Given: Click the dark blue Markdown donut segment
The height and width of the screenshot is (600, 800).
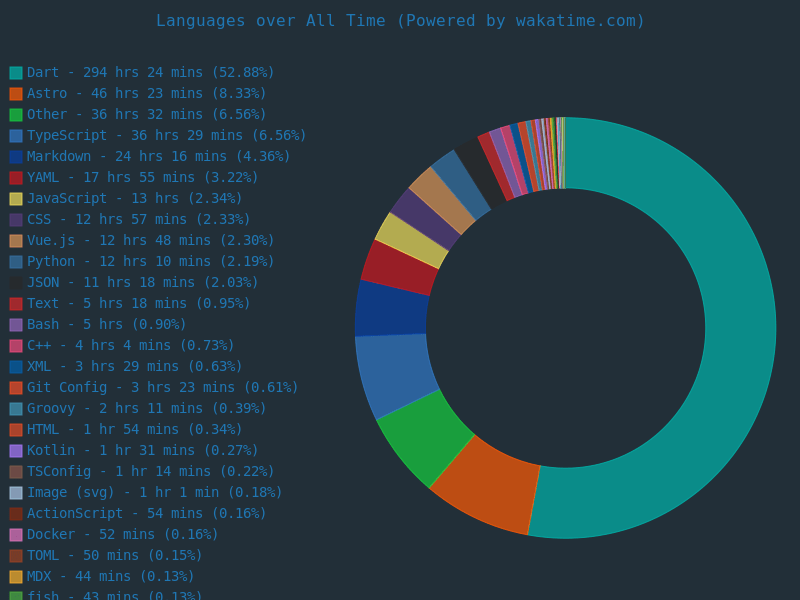Looking at the screenshot, I should click(x=391, y=309).
